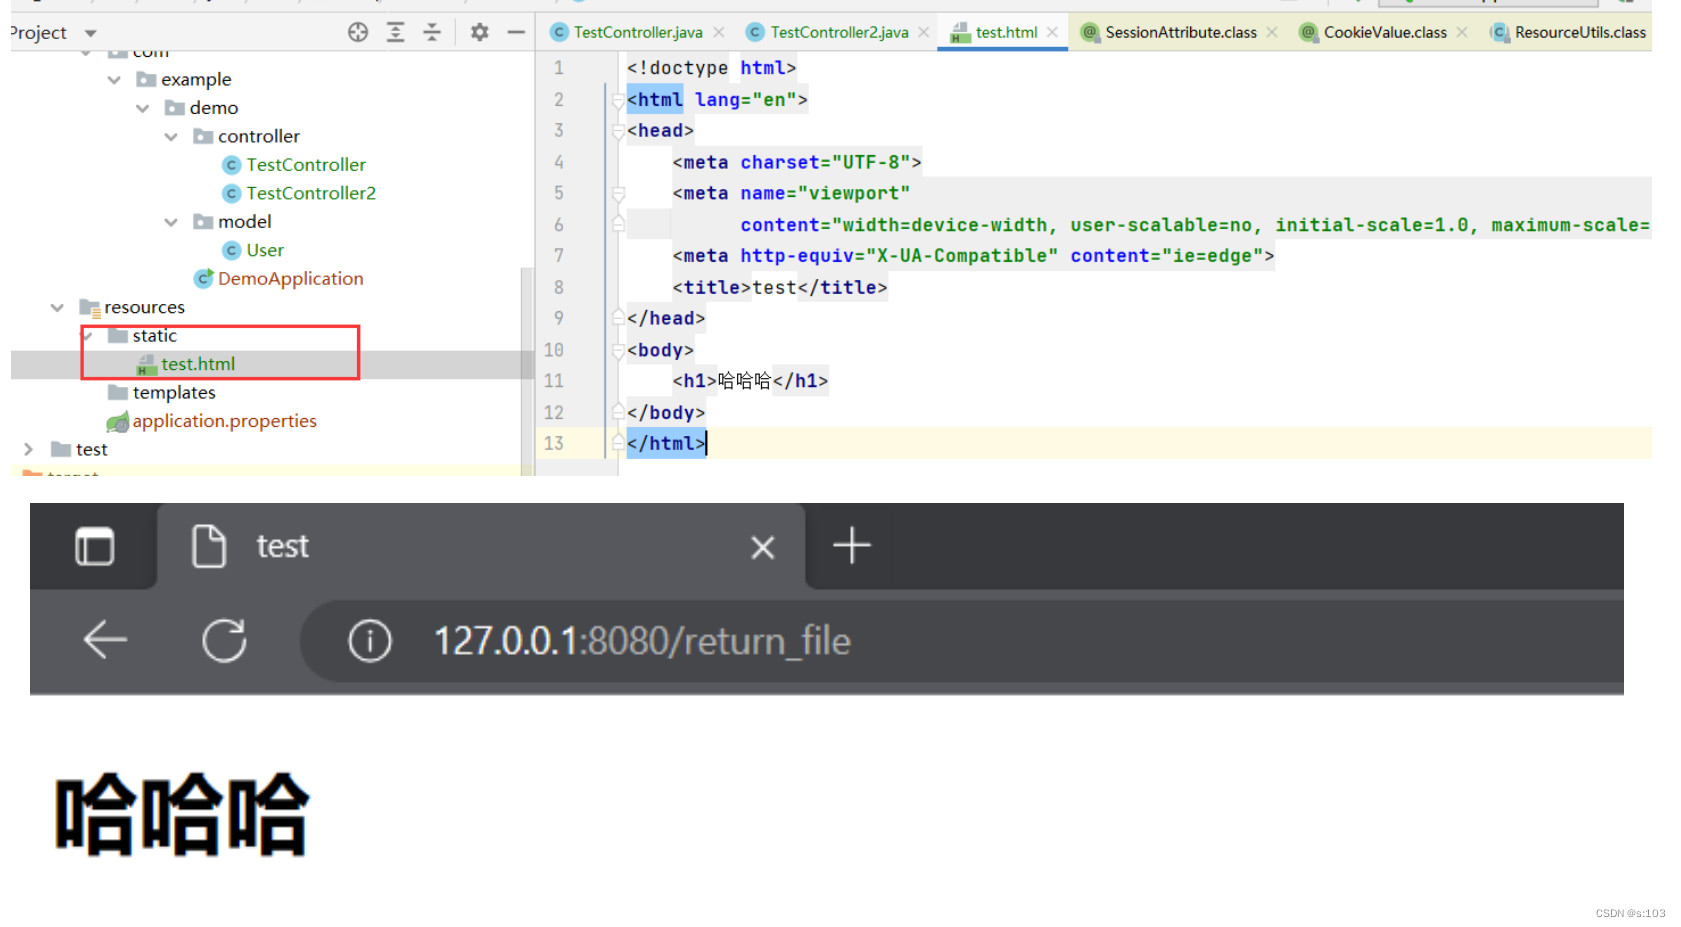The width and height of the screenshot is (1681, 927).
Task: Open TestController class in tree
Action: (x=306, y=165)
